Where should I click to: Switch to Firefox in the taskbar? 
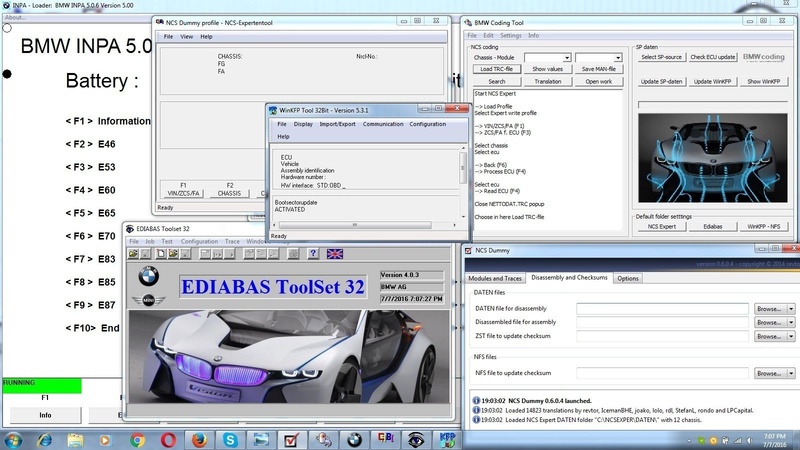click(x=199, y=440)
